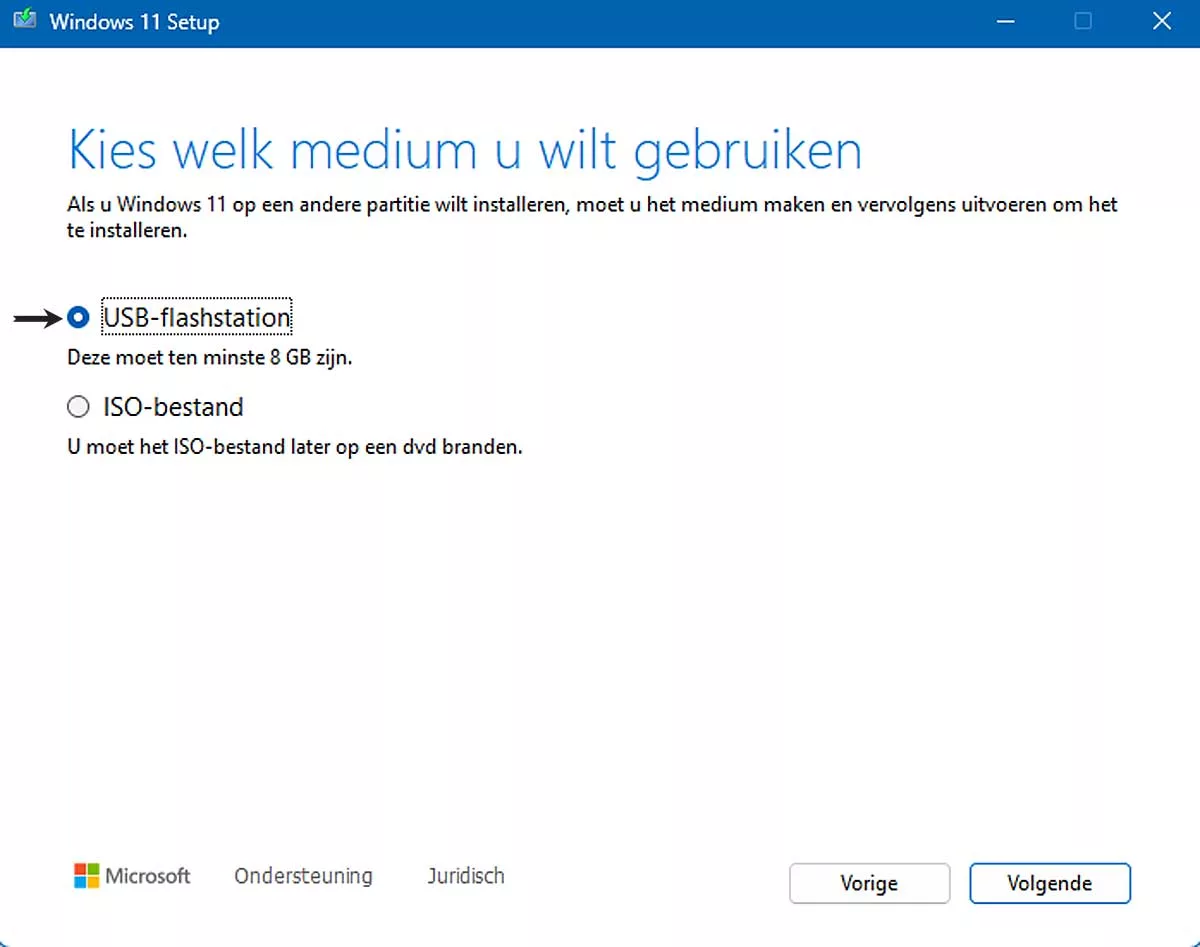Select the USB-flashstation radio button
Screen dimensions: 1200x947
click(78, 319)
